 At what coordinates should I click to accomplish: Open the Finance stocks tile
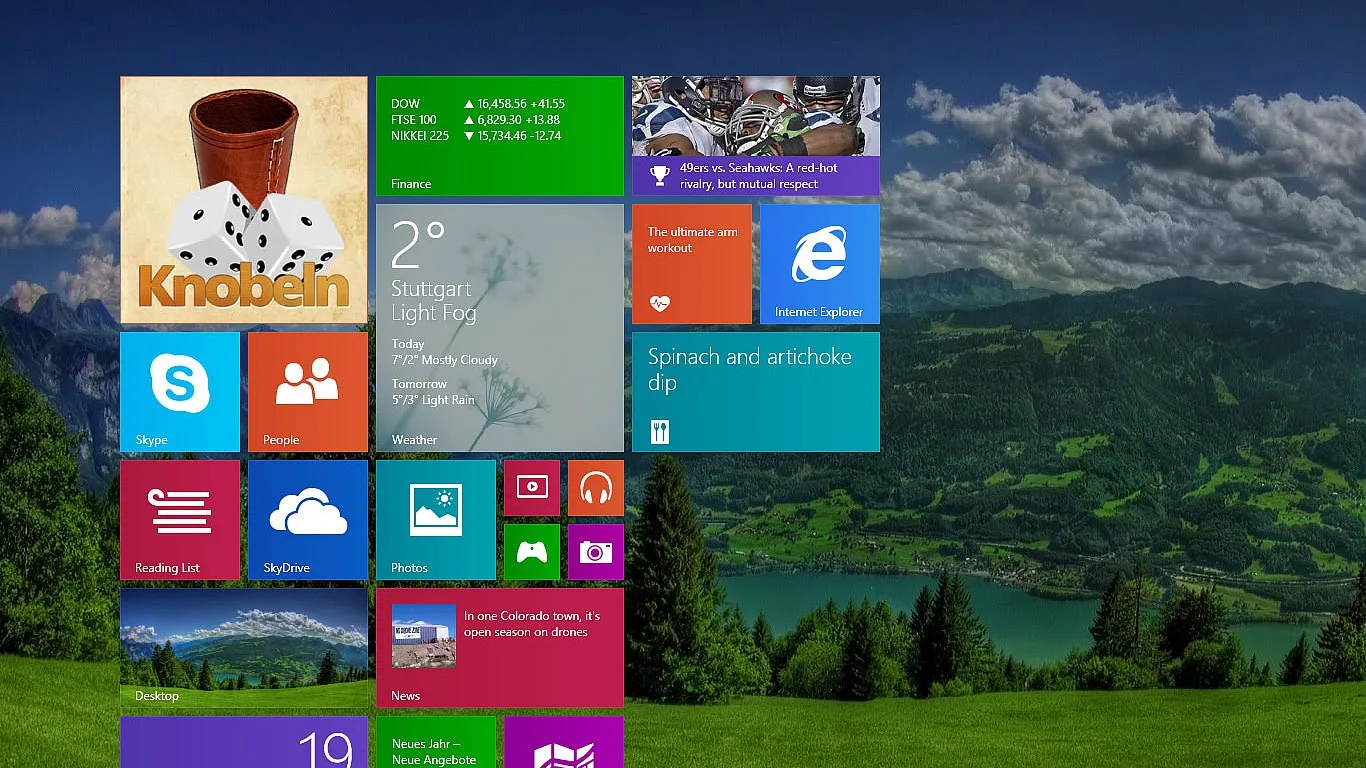(500, 136)
